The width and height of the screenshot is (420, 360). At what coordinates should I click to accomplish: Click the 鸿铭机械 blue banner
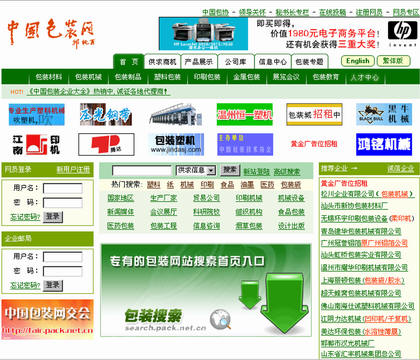click(x=384, y=144)
